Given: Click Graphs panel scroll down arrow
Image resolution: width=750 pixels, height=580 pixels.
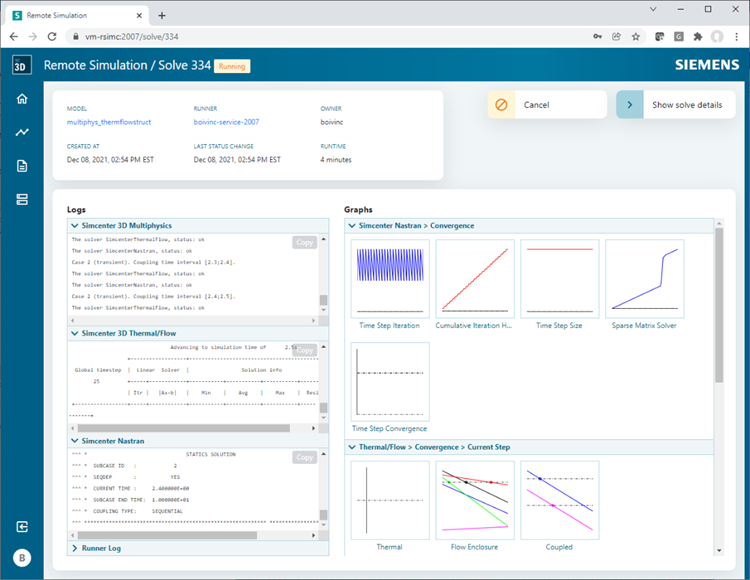Looking at the screenshot, I should pyautogui.click(x=719, y=551).
